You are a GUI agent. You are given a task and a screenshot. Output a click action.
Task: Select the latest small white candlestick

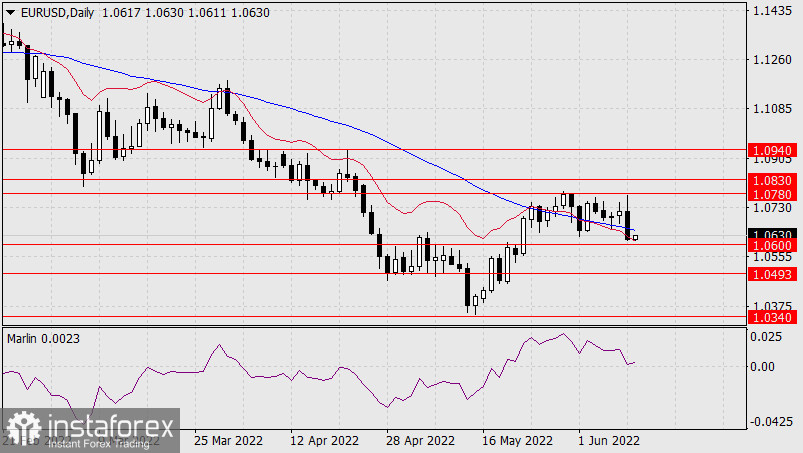click(x=636, y=238)
